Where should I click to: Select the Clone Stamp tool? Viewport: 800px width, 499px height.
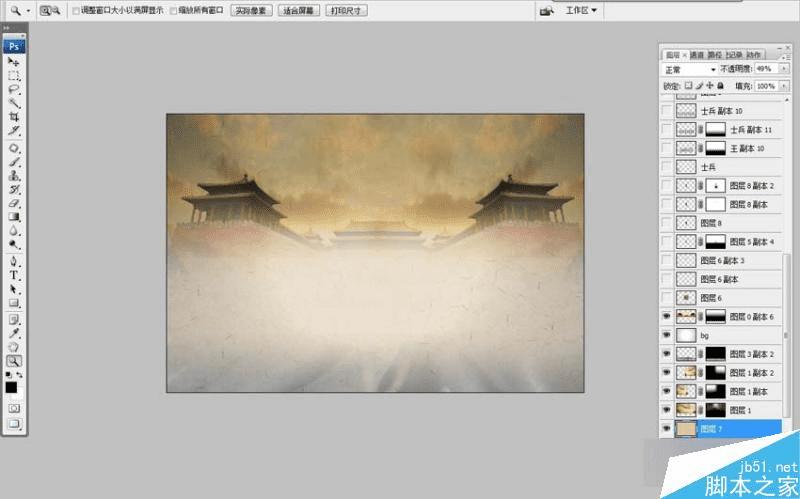tap(14, 176)
